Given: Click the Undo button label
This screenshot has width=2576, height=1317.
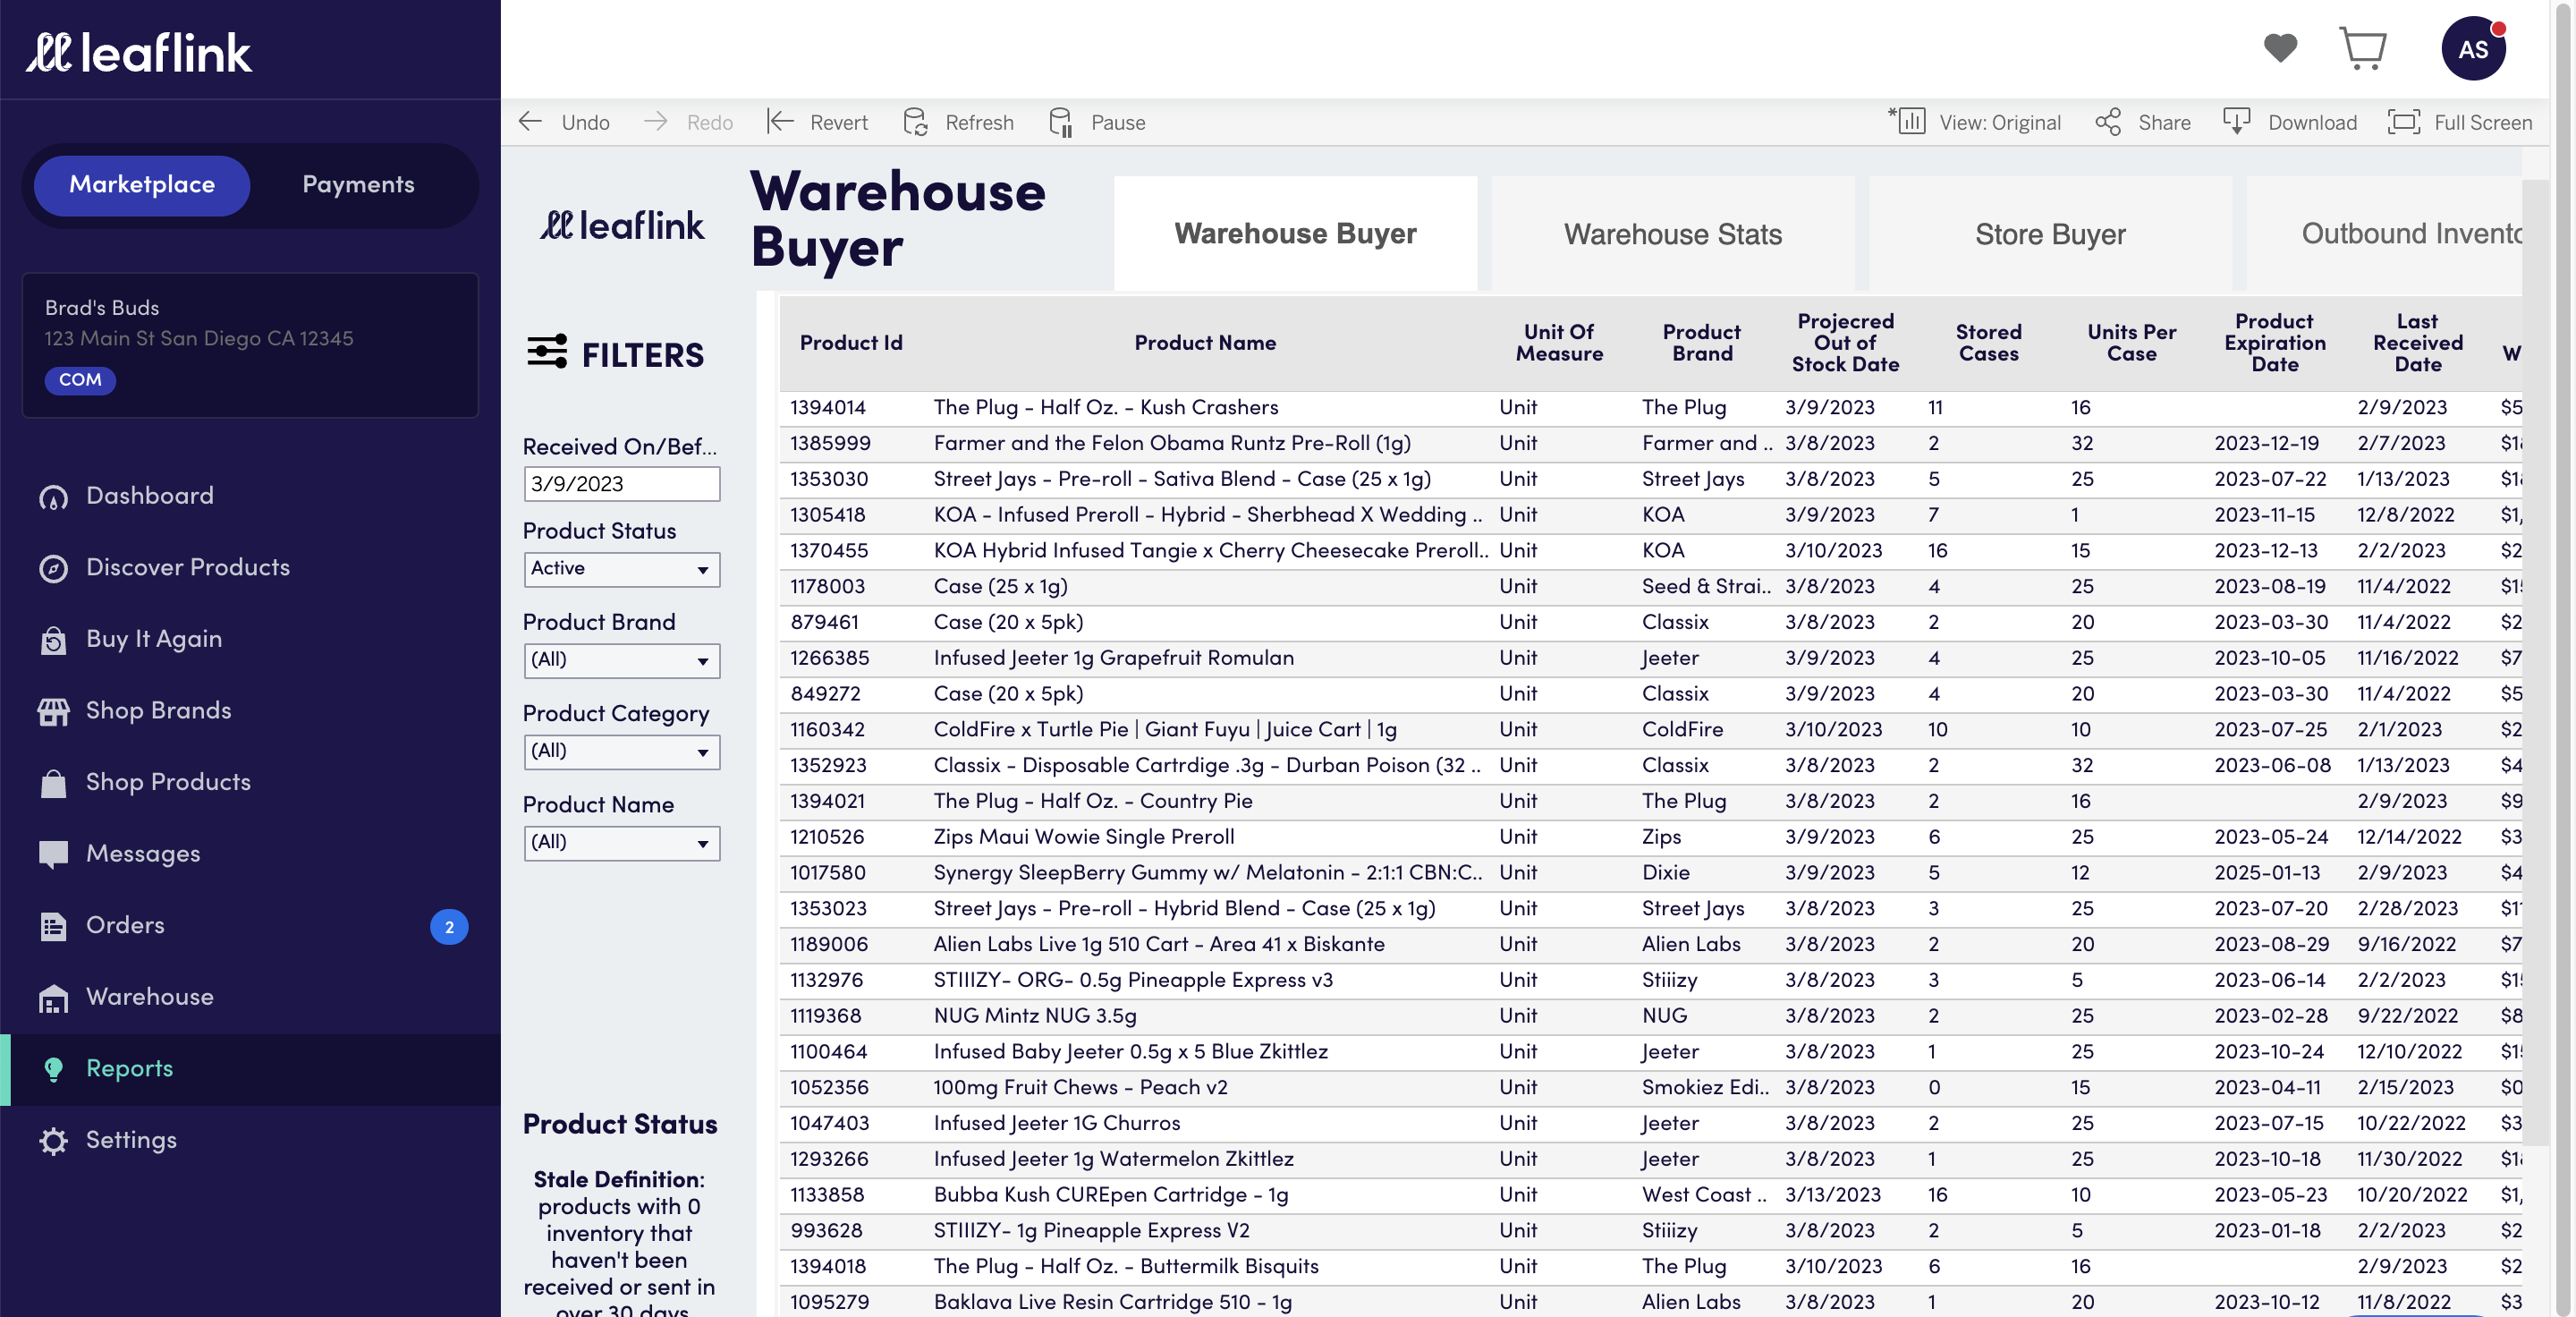Looking at the screenshot, I should pos(585,123).
